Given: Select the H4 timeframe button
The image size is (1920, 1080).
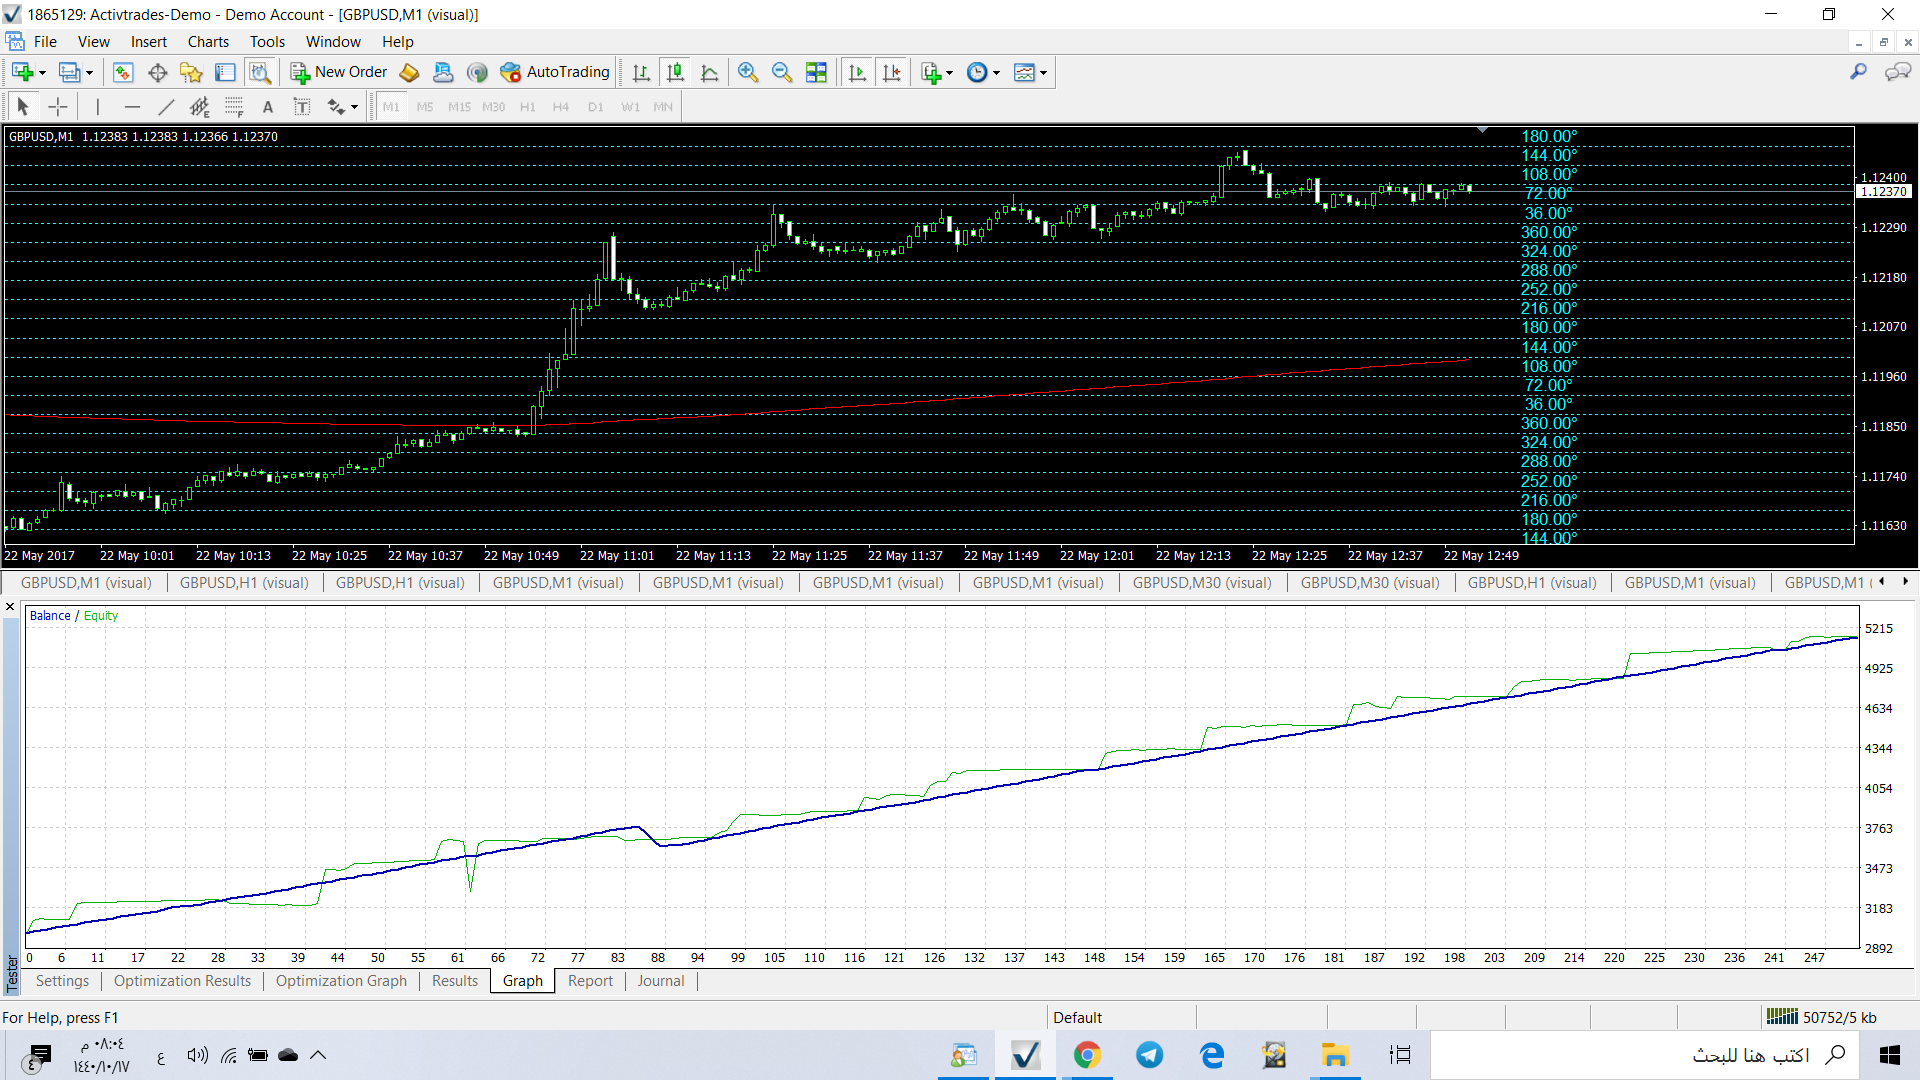Looking at the screenshot, I should [561, 107].
